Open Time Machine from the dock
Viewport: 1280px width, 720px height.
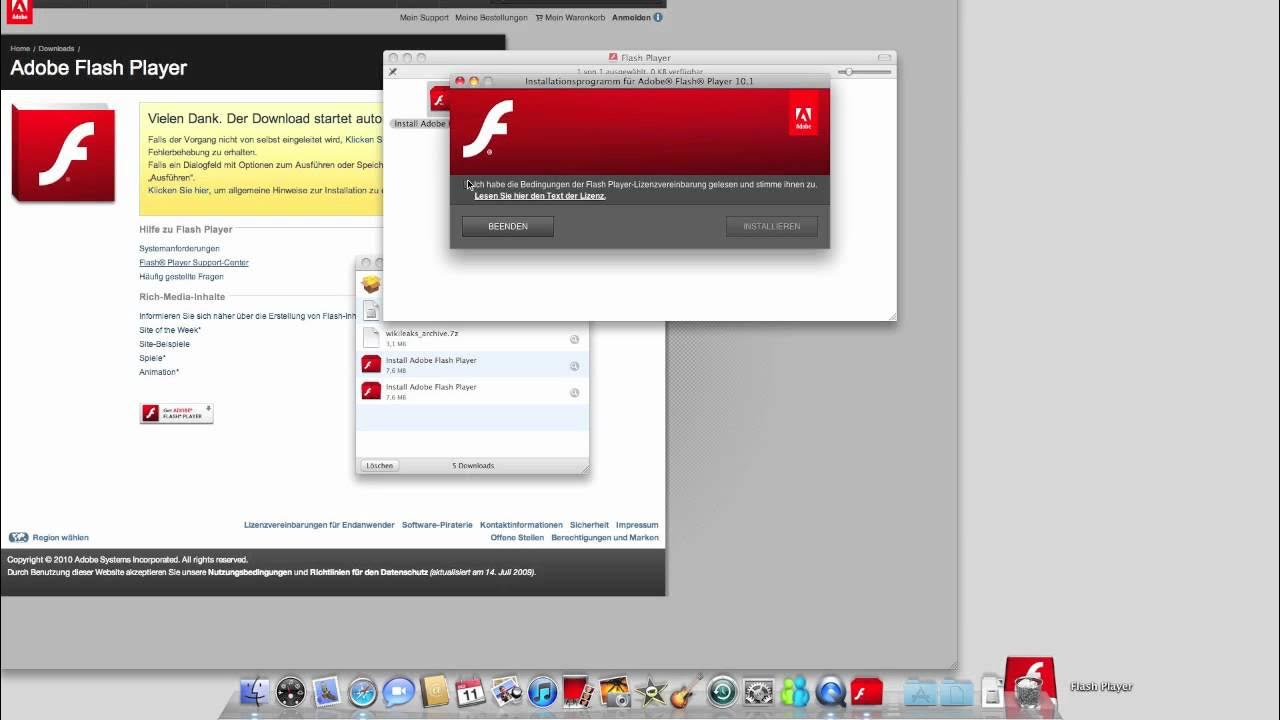(722, 692)
